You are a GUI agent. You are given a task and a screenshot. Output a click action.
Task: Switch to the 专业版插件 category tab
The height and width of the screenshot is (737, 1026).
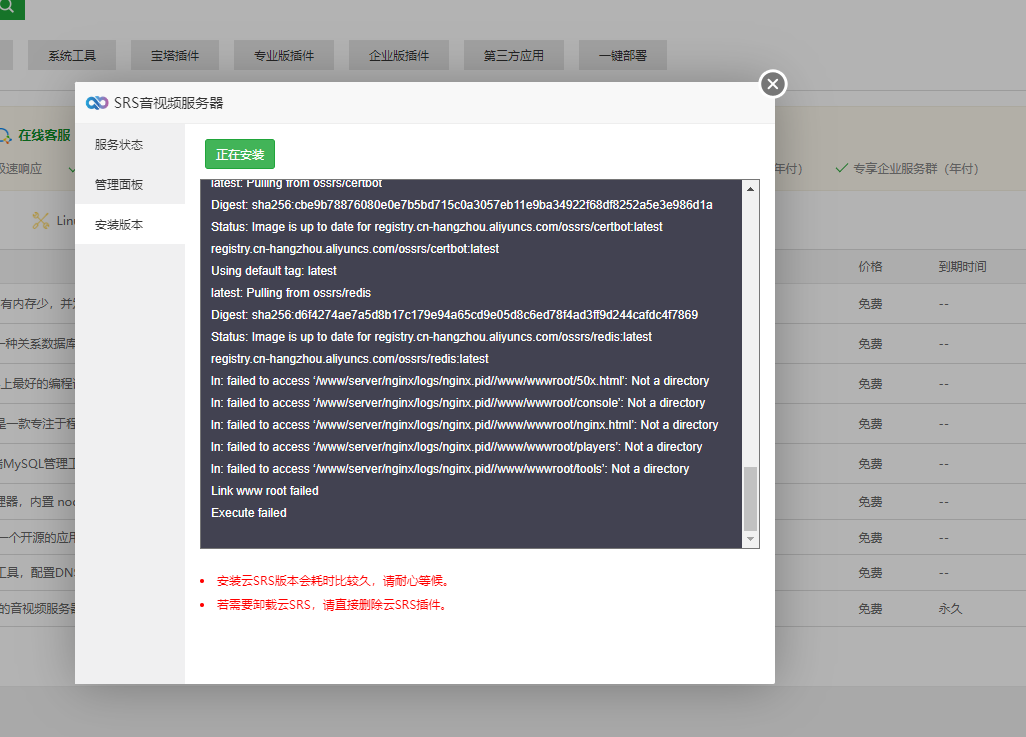pyautogui.click(x=284, y=56)
